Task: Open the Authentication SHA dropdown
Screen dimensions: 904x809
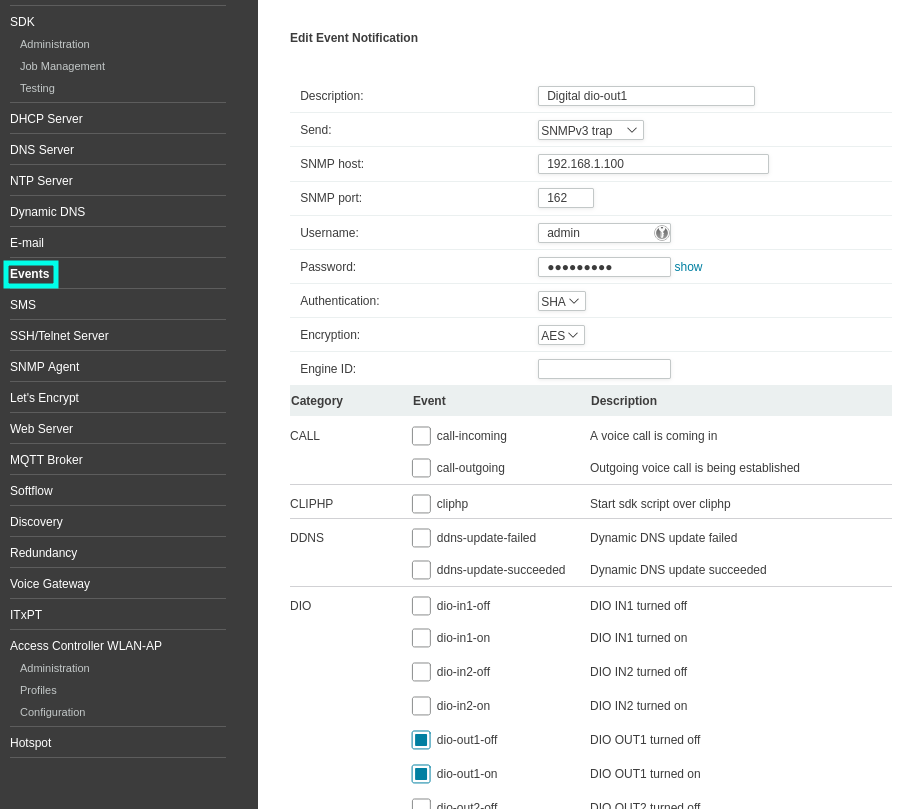Action: [x=562, y=301]
